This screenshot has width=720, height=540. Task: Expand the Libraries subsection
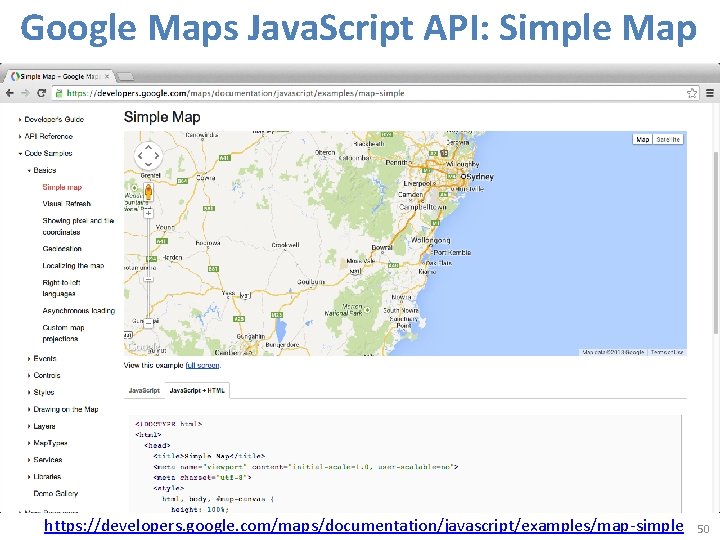point(44,477)
